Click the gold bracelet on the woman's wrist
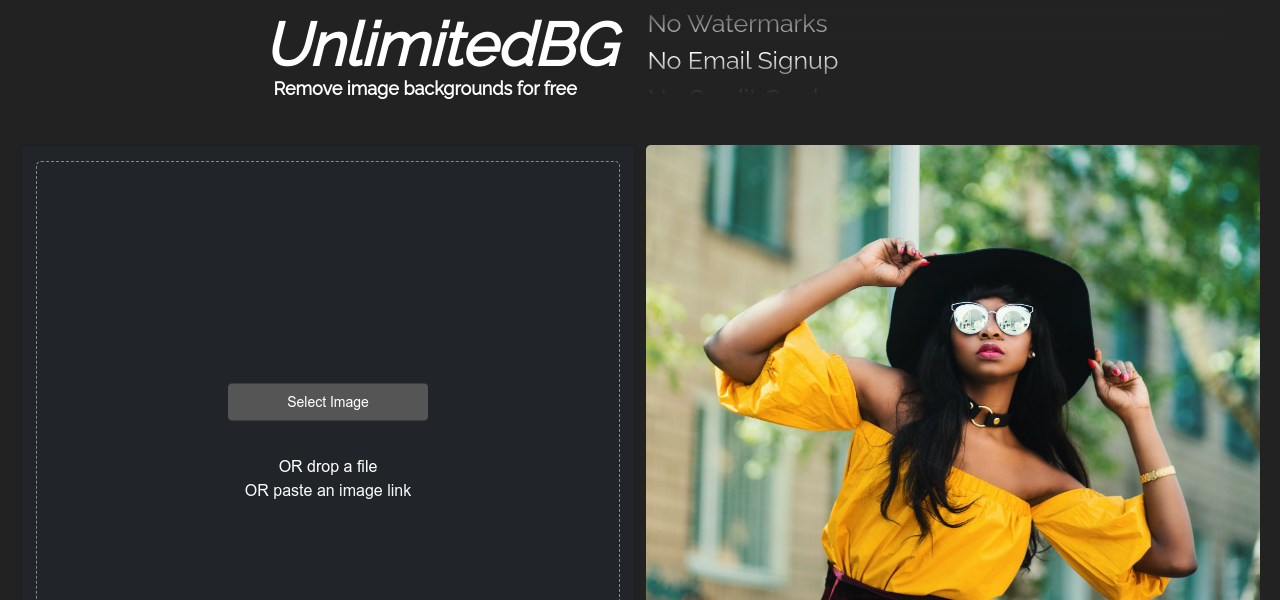Screen dimensions: 1280x600 coord(1158,474)
